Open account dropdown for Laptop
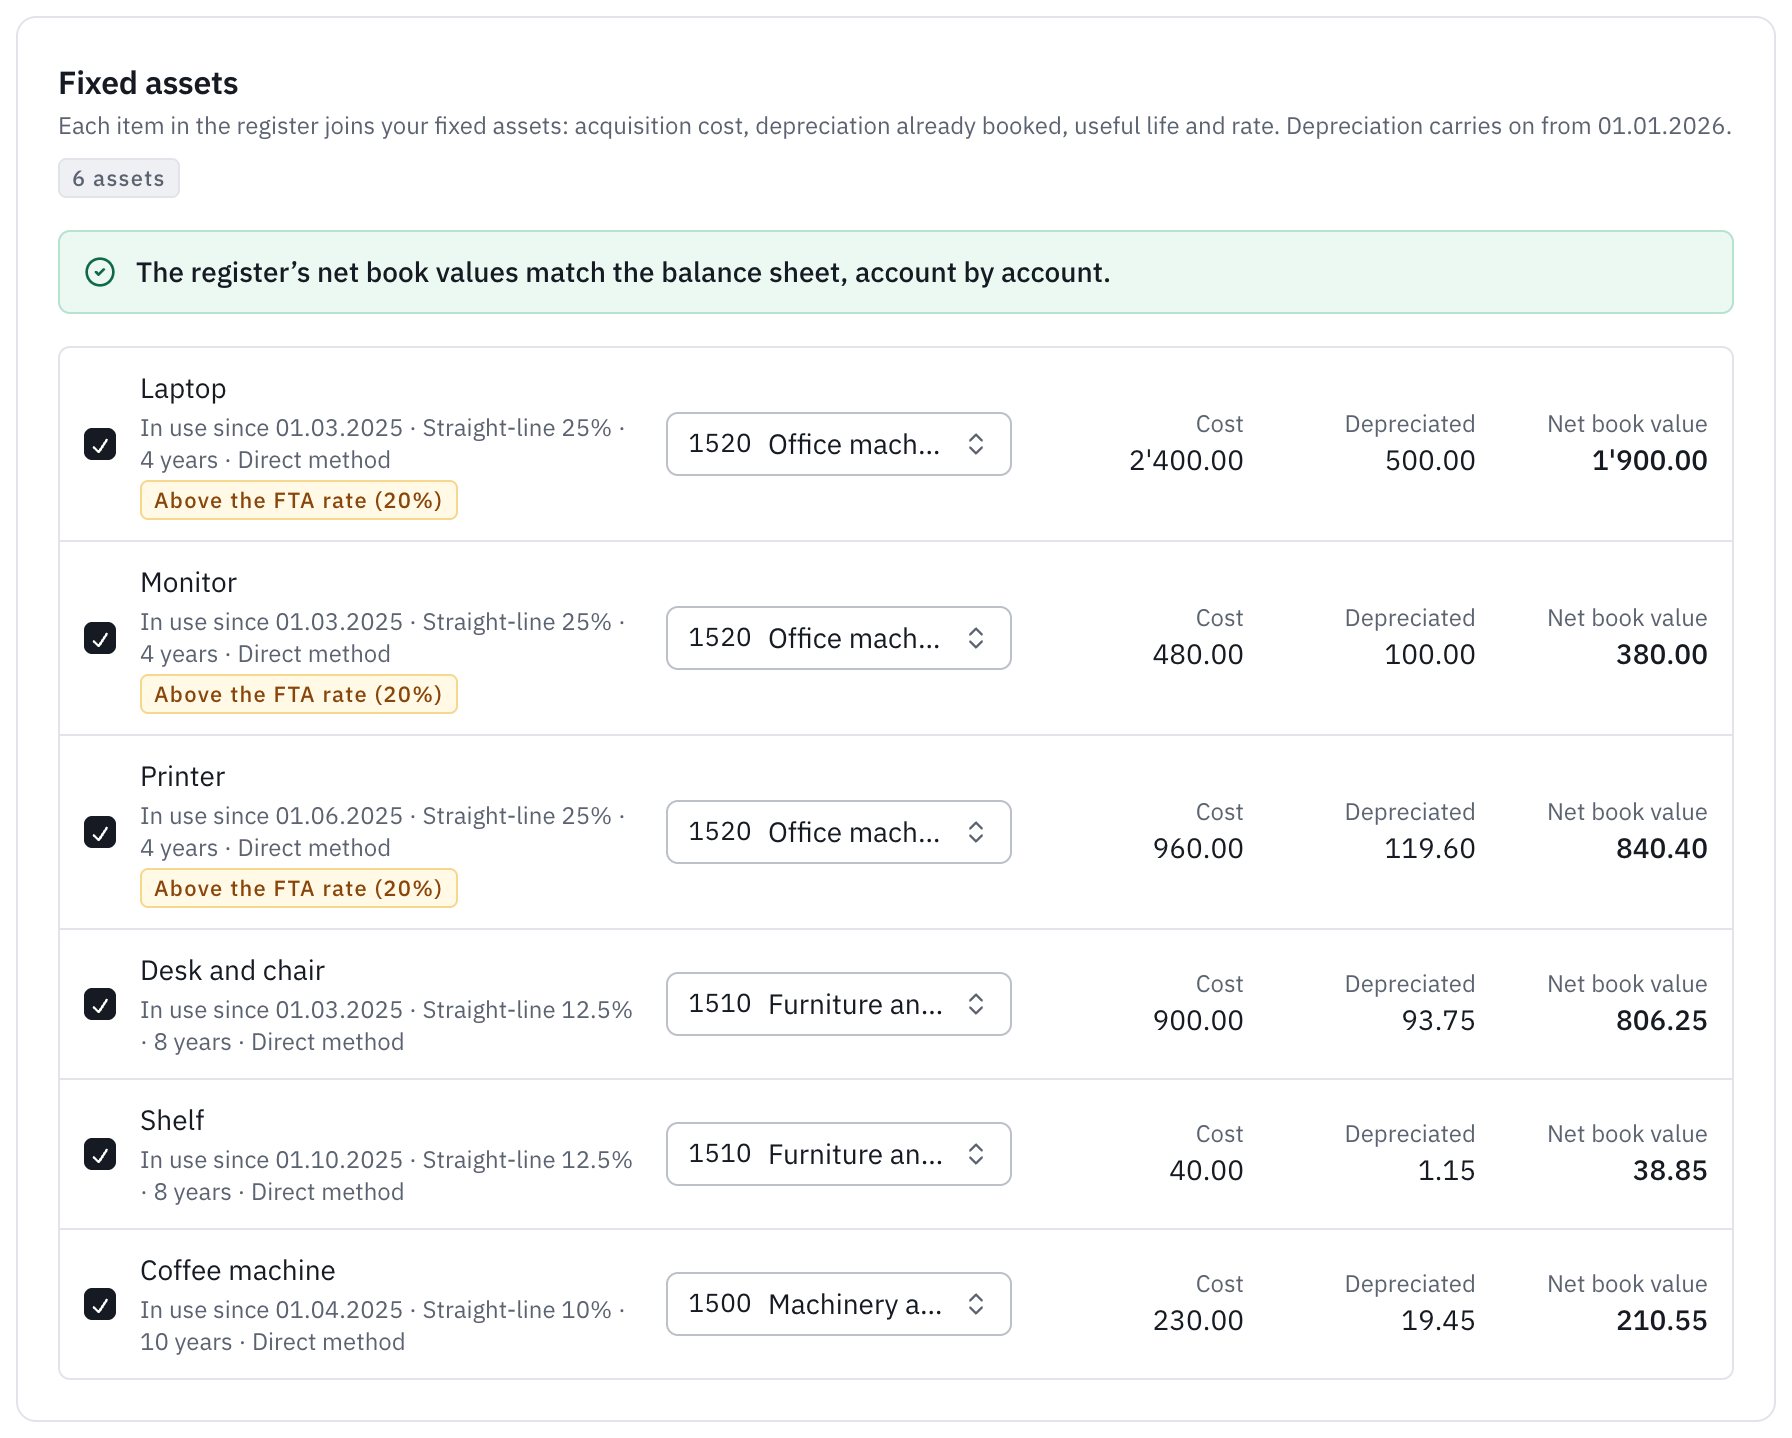This screenshot has height=1438, width=1792. (838, 444)
